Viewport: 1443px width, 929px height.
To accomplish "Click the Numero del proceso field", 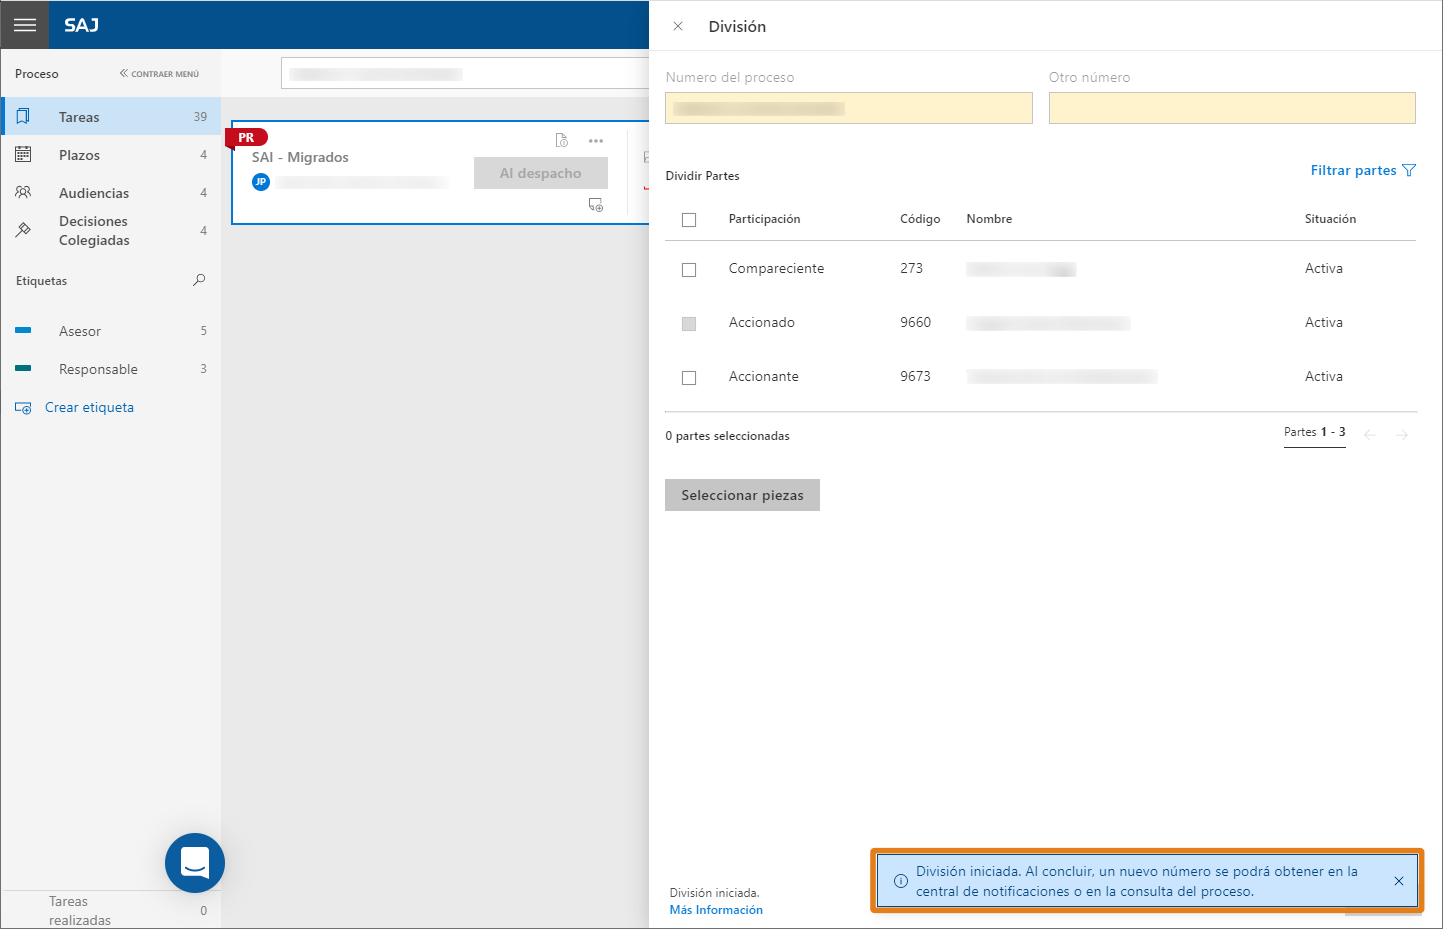I will [849, 108].
